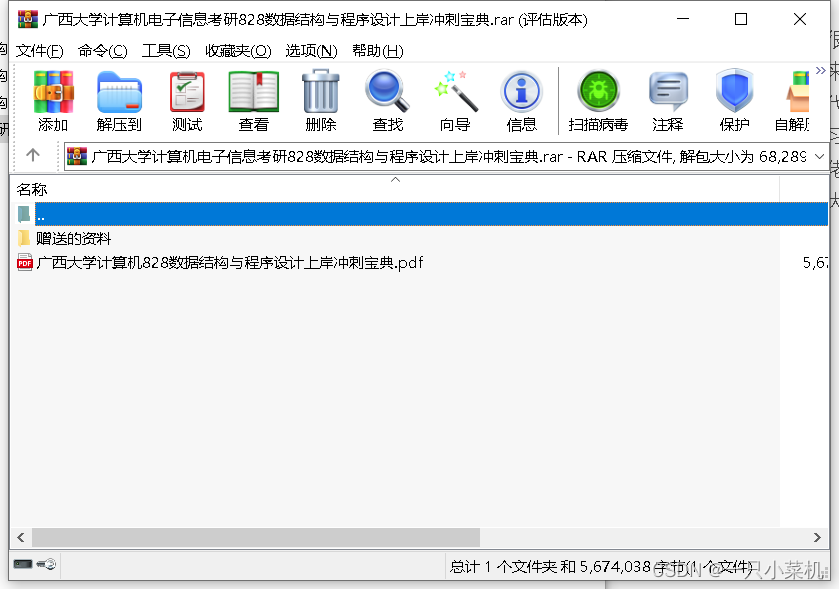839x589 pixels.
Task: Click the drive icon in status bar
Action: pos(23,564)
